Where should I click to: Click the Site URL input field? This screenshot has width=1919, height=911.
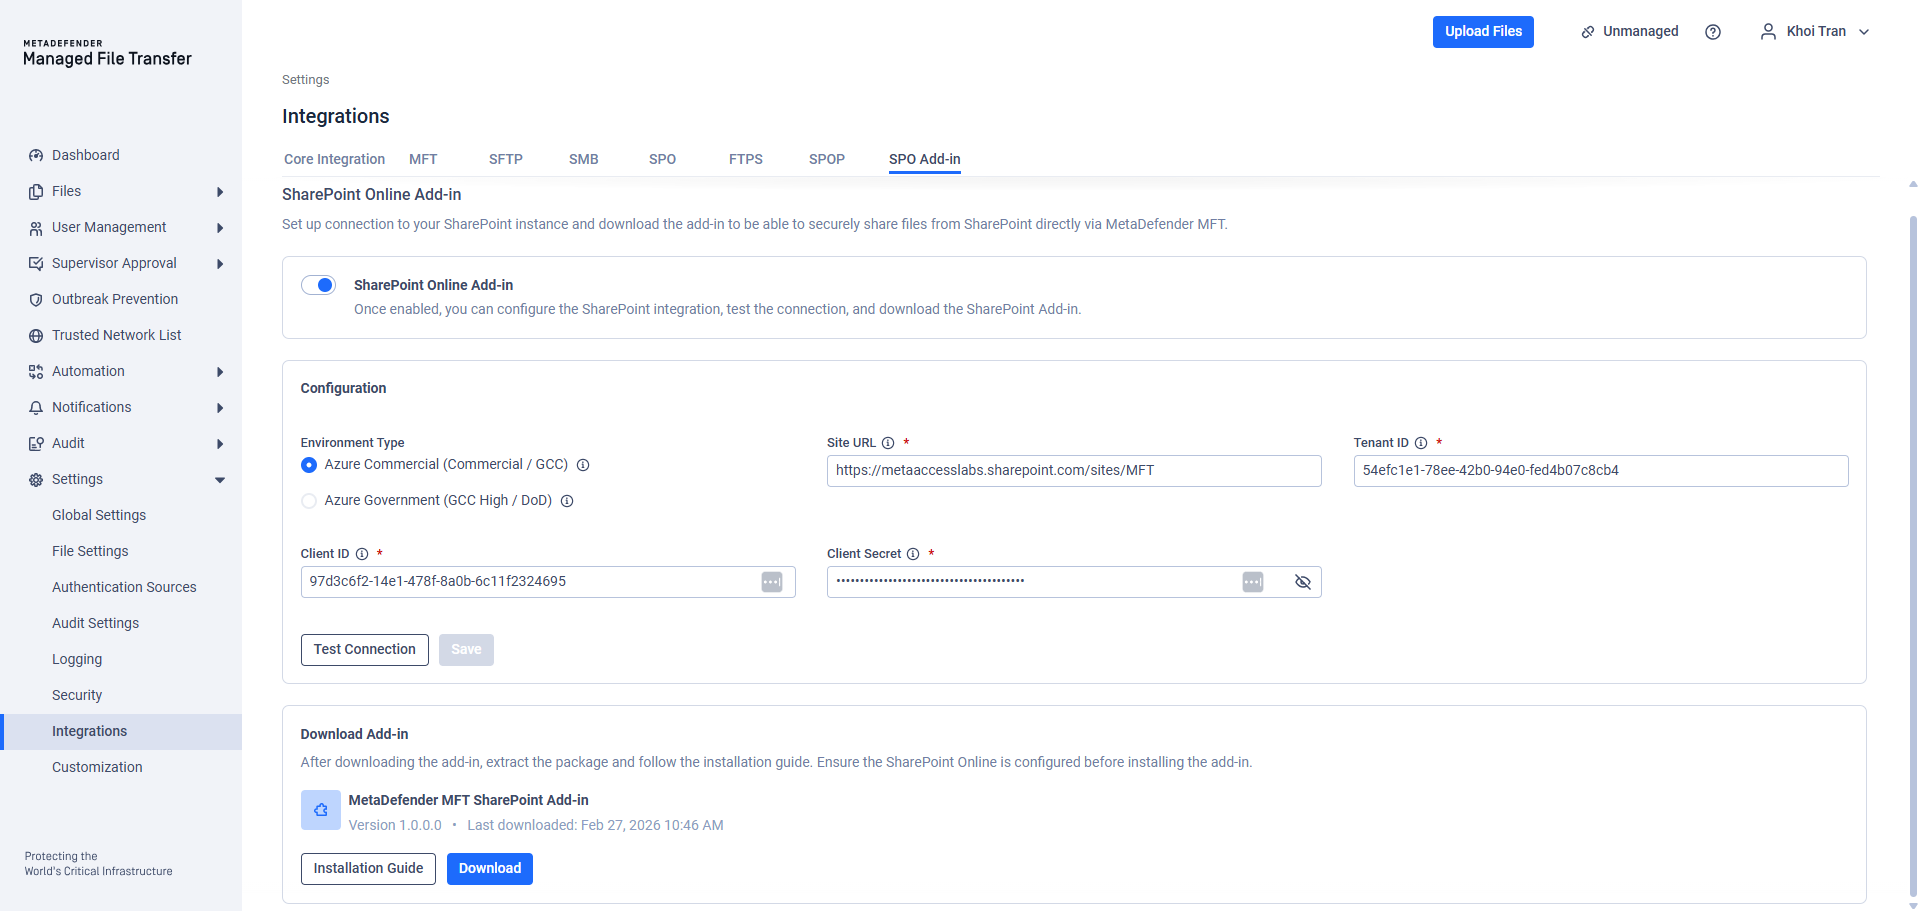pyautogui.click(x=1074, y=471)
